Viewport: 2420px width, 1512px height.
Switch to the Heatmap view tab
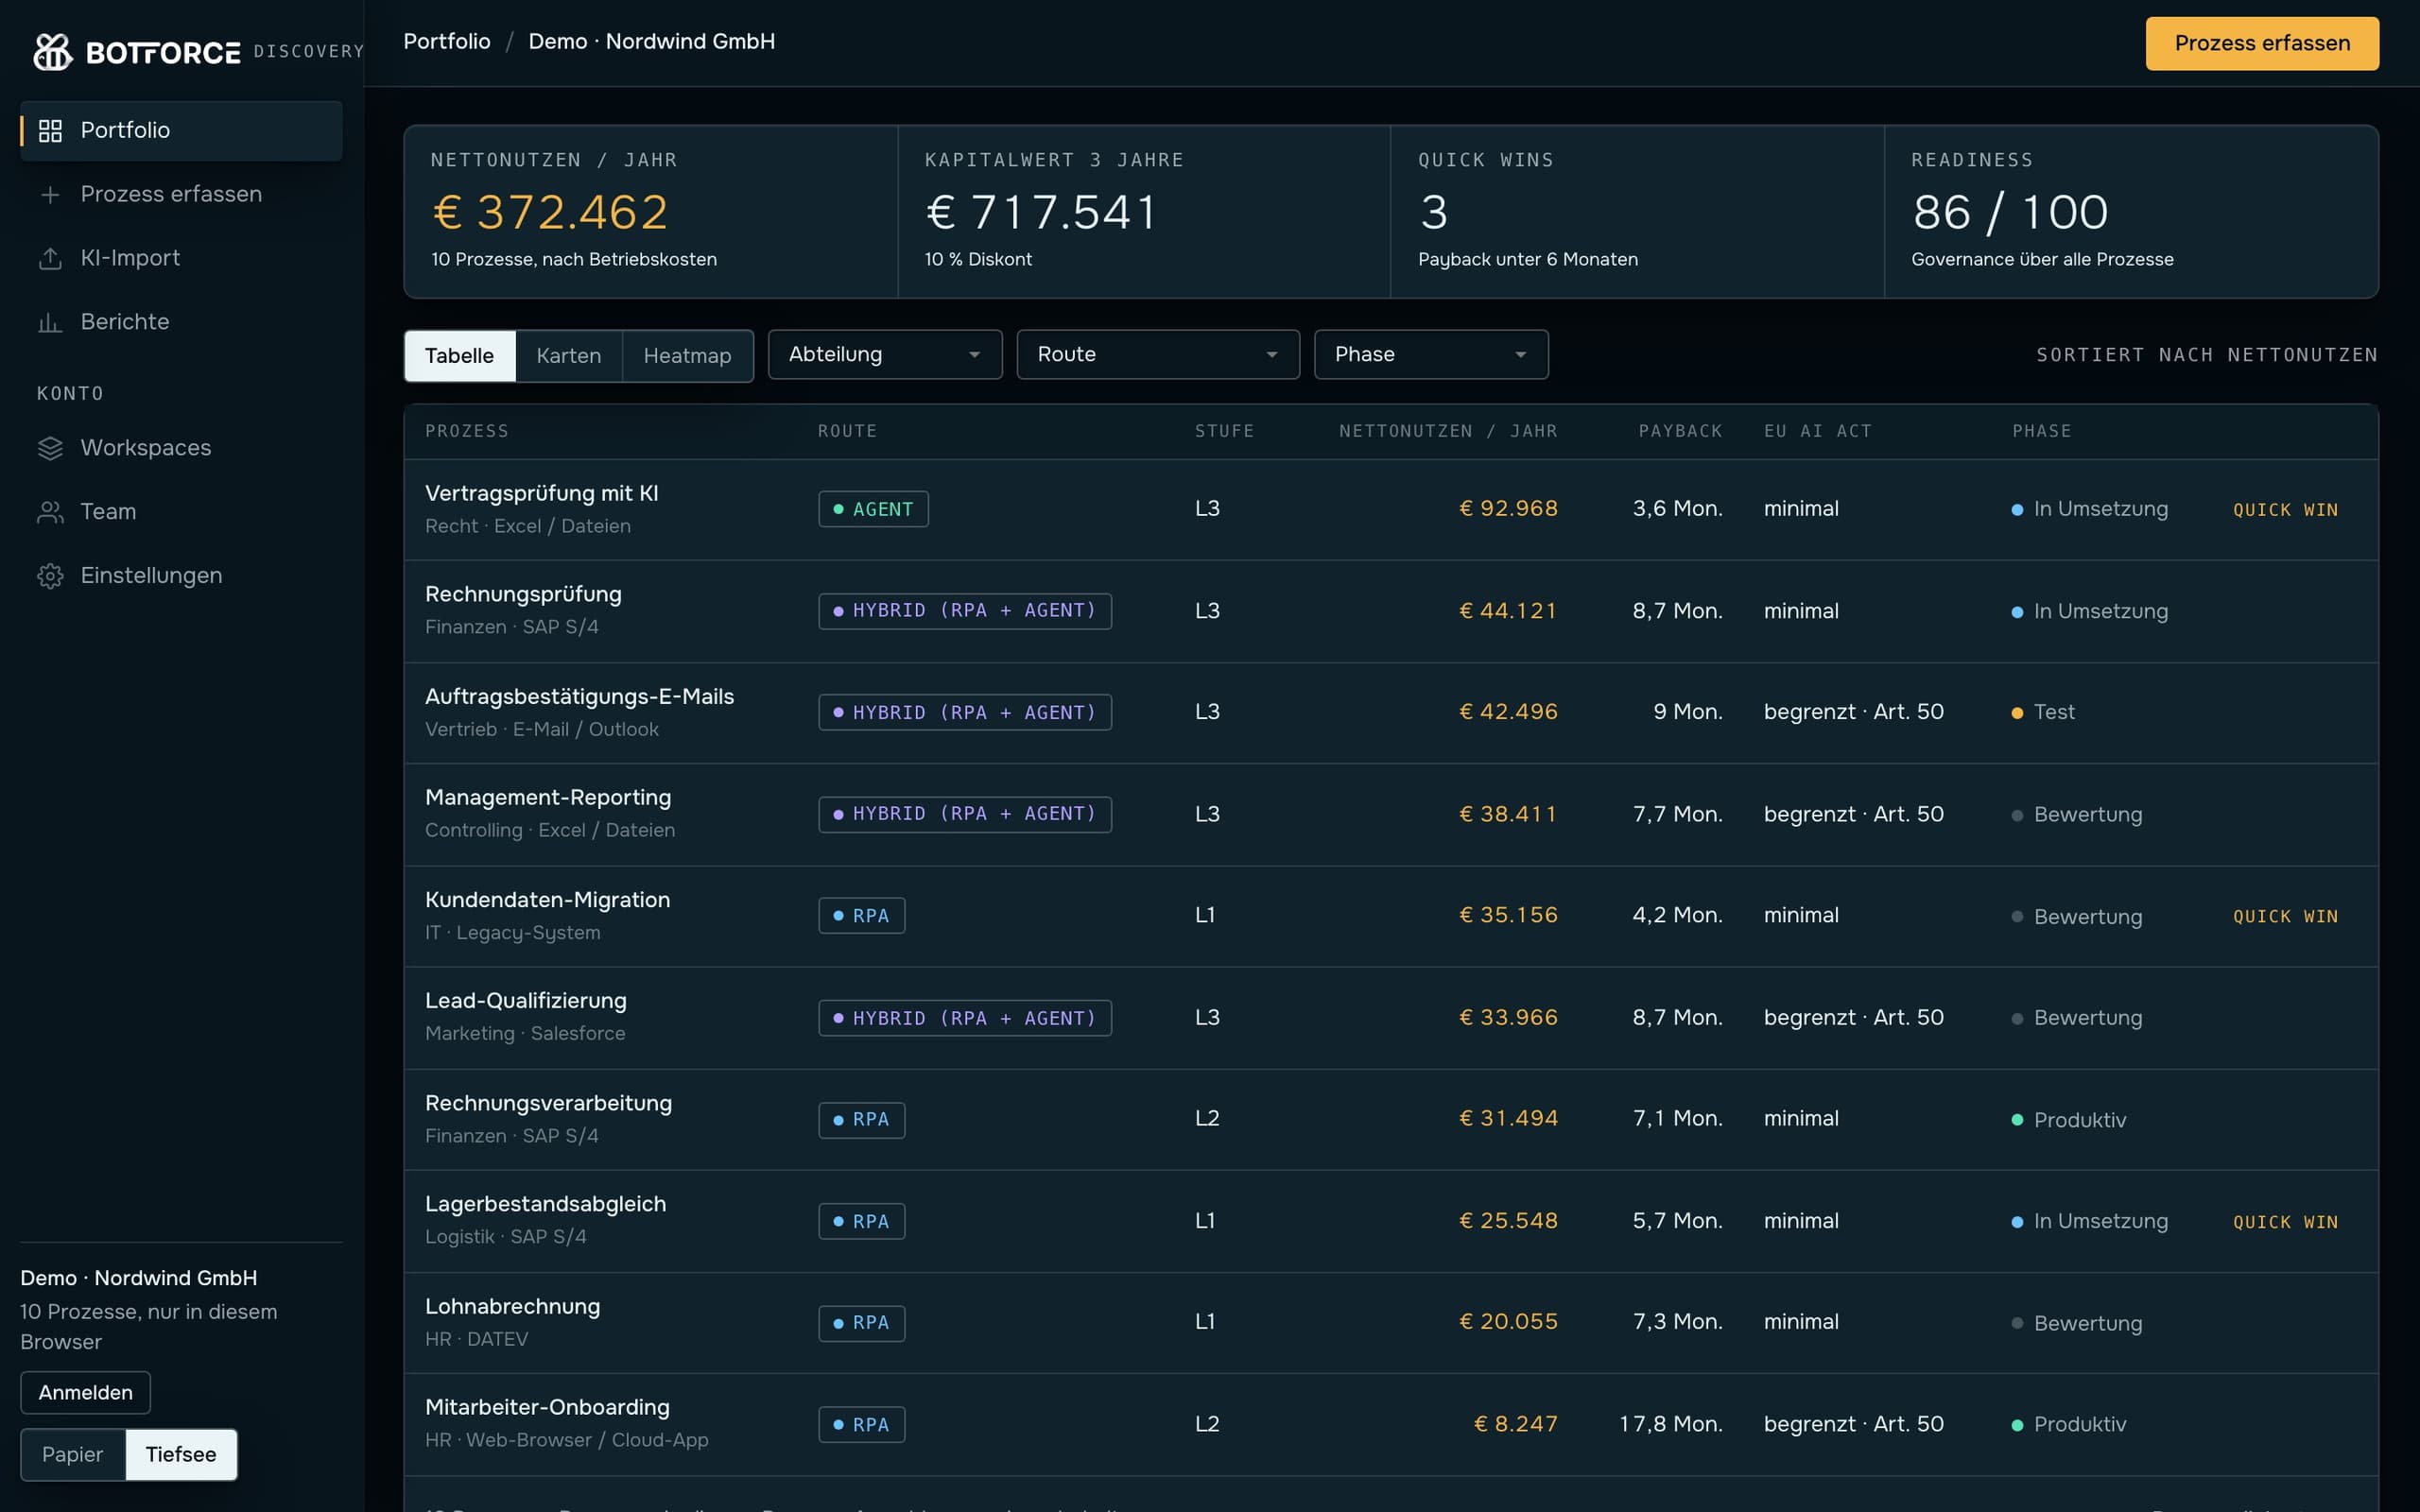coord(688,356)
